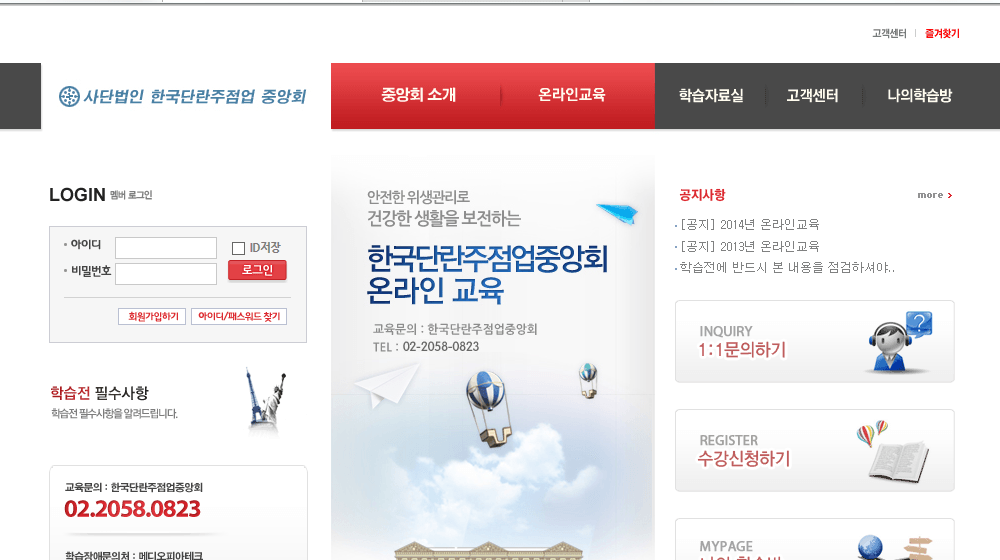Viewport: 1000px width, 560px height.
Task: Click the white paper airplane graphic
Action: (386, 386)
